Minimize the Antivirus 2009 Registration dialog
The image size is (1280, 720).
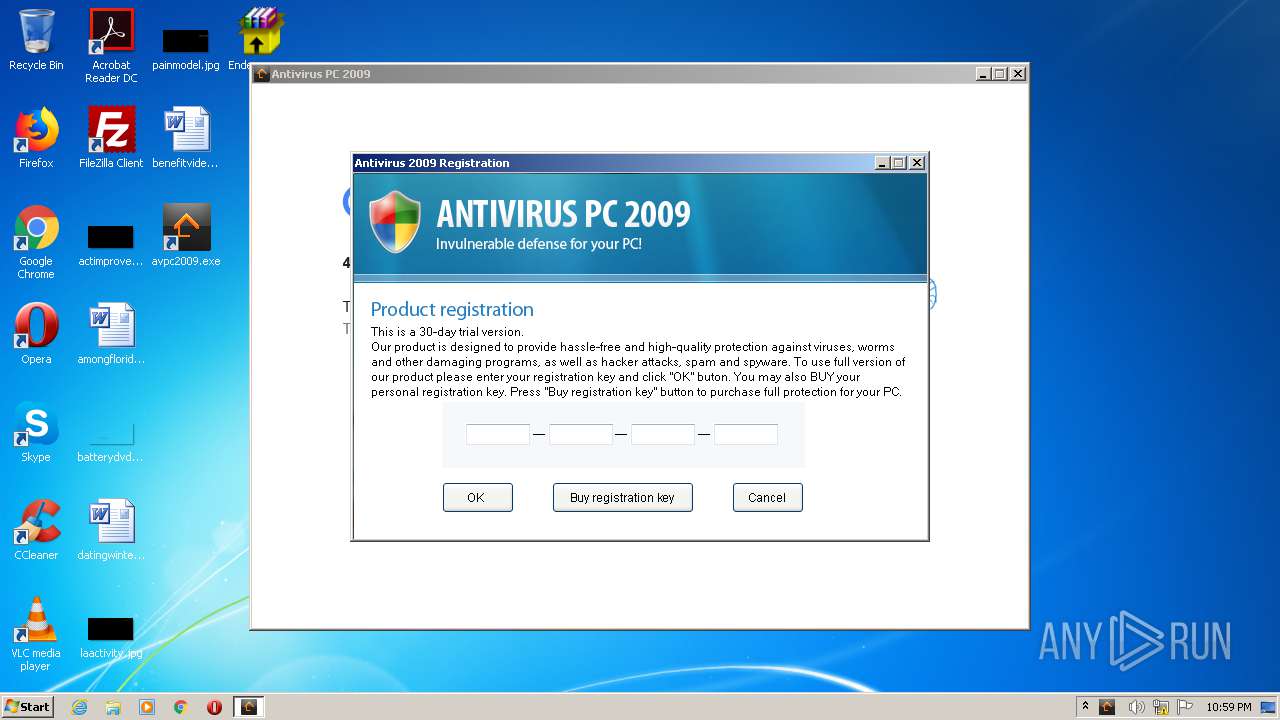[882, 163]
